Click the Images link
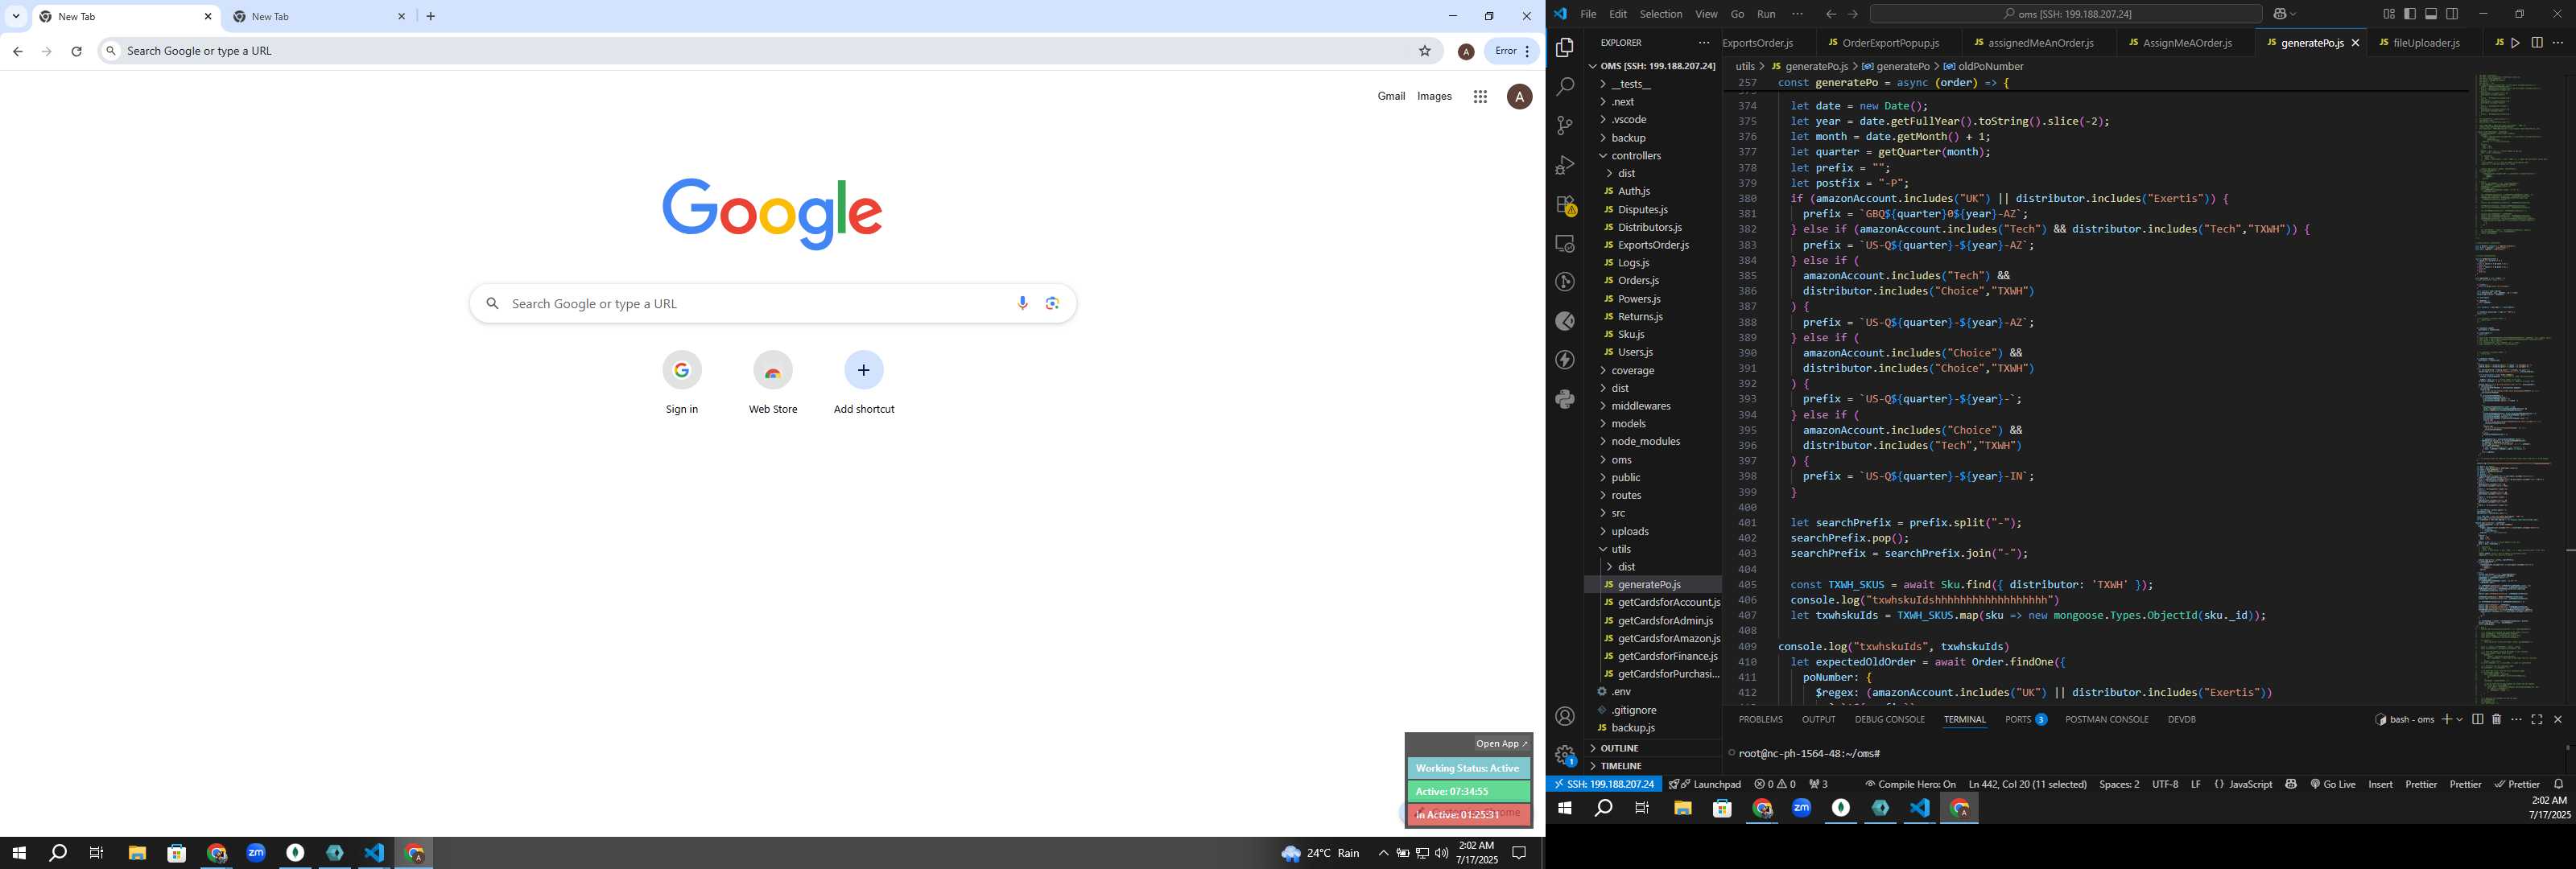 point(1434,96)
